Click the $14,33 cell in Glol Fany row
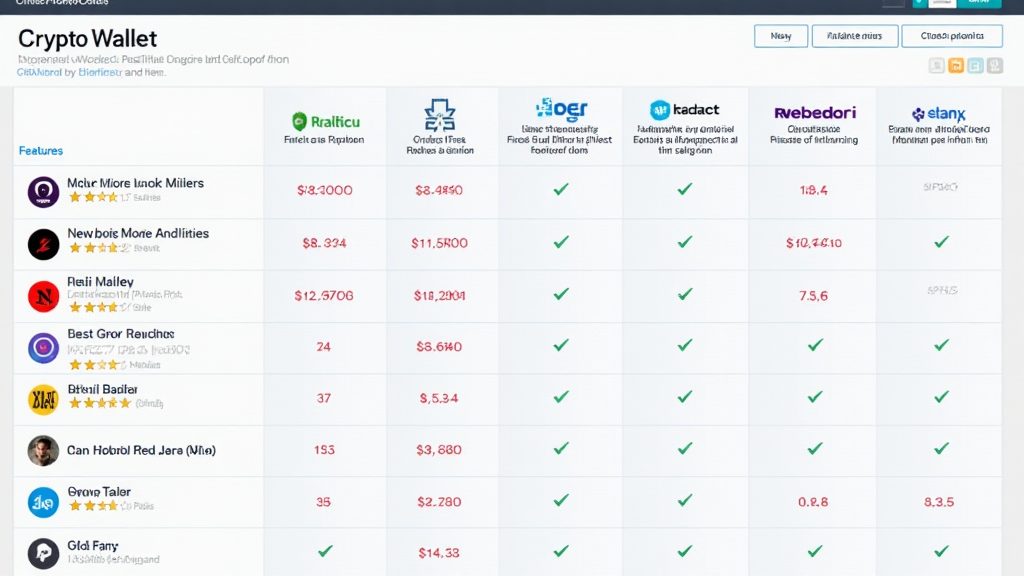 (439, 553)
